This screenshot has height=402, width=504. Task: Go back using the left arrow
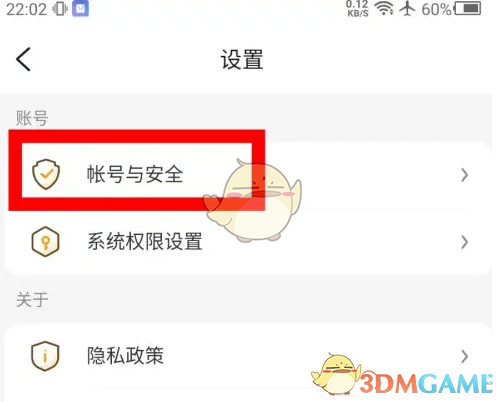(x=23, y=59)
